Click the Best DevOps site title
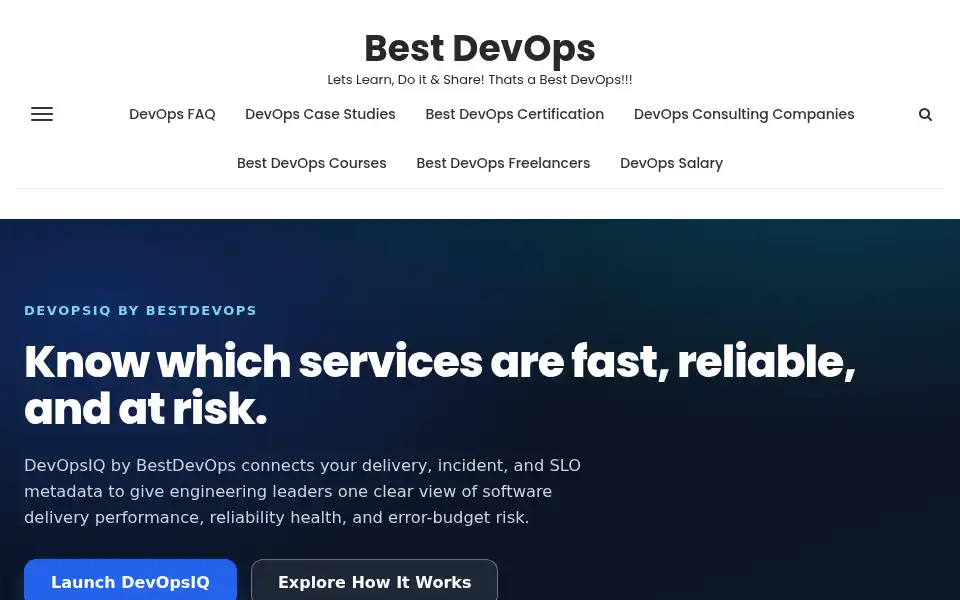The image size is (960, 600). click(x=479, y=48)
